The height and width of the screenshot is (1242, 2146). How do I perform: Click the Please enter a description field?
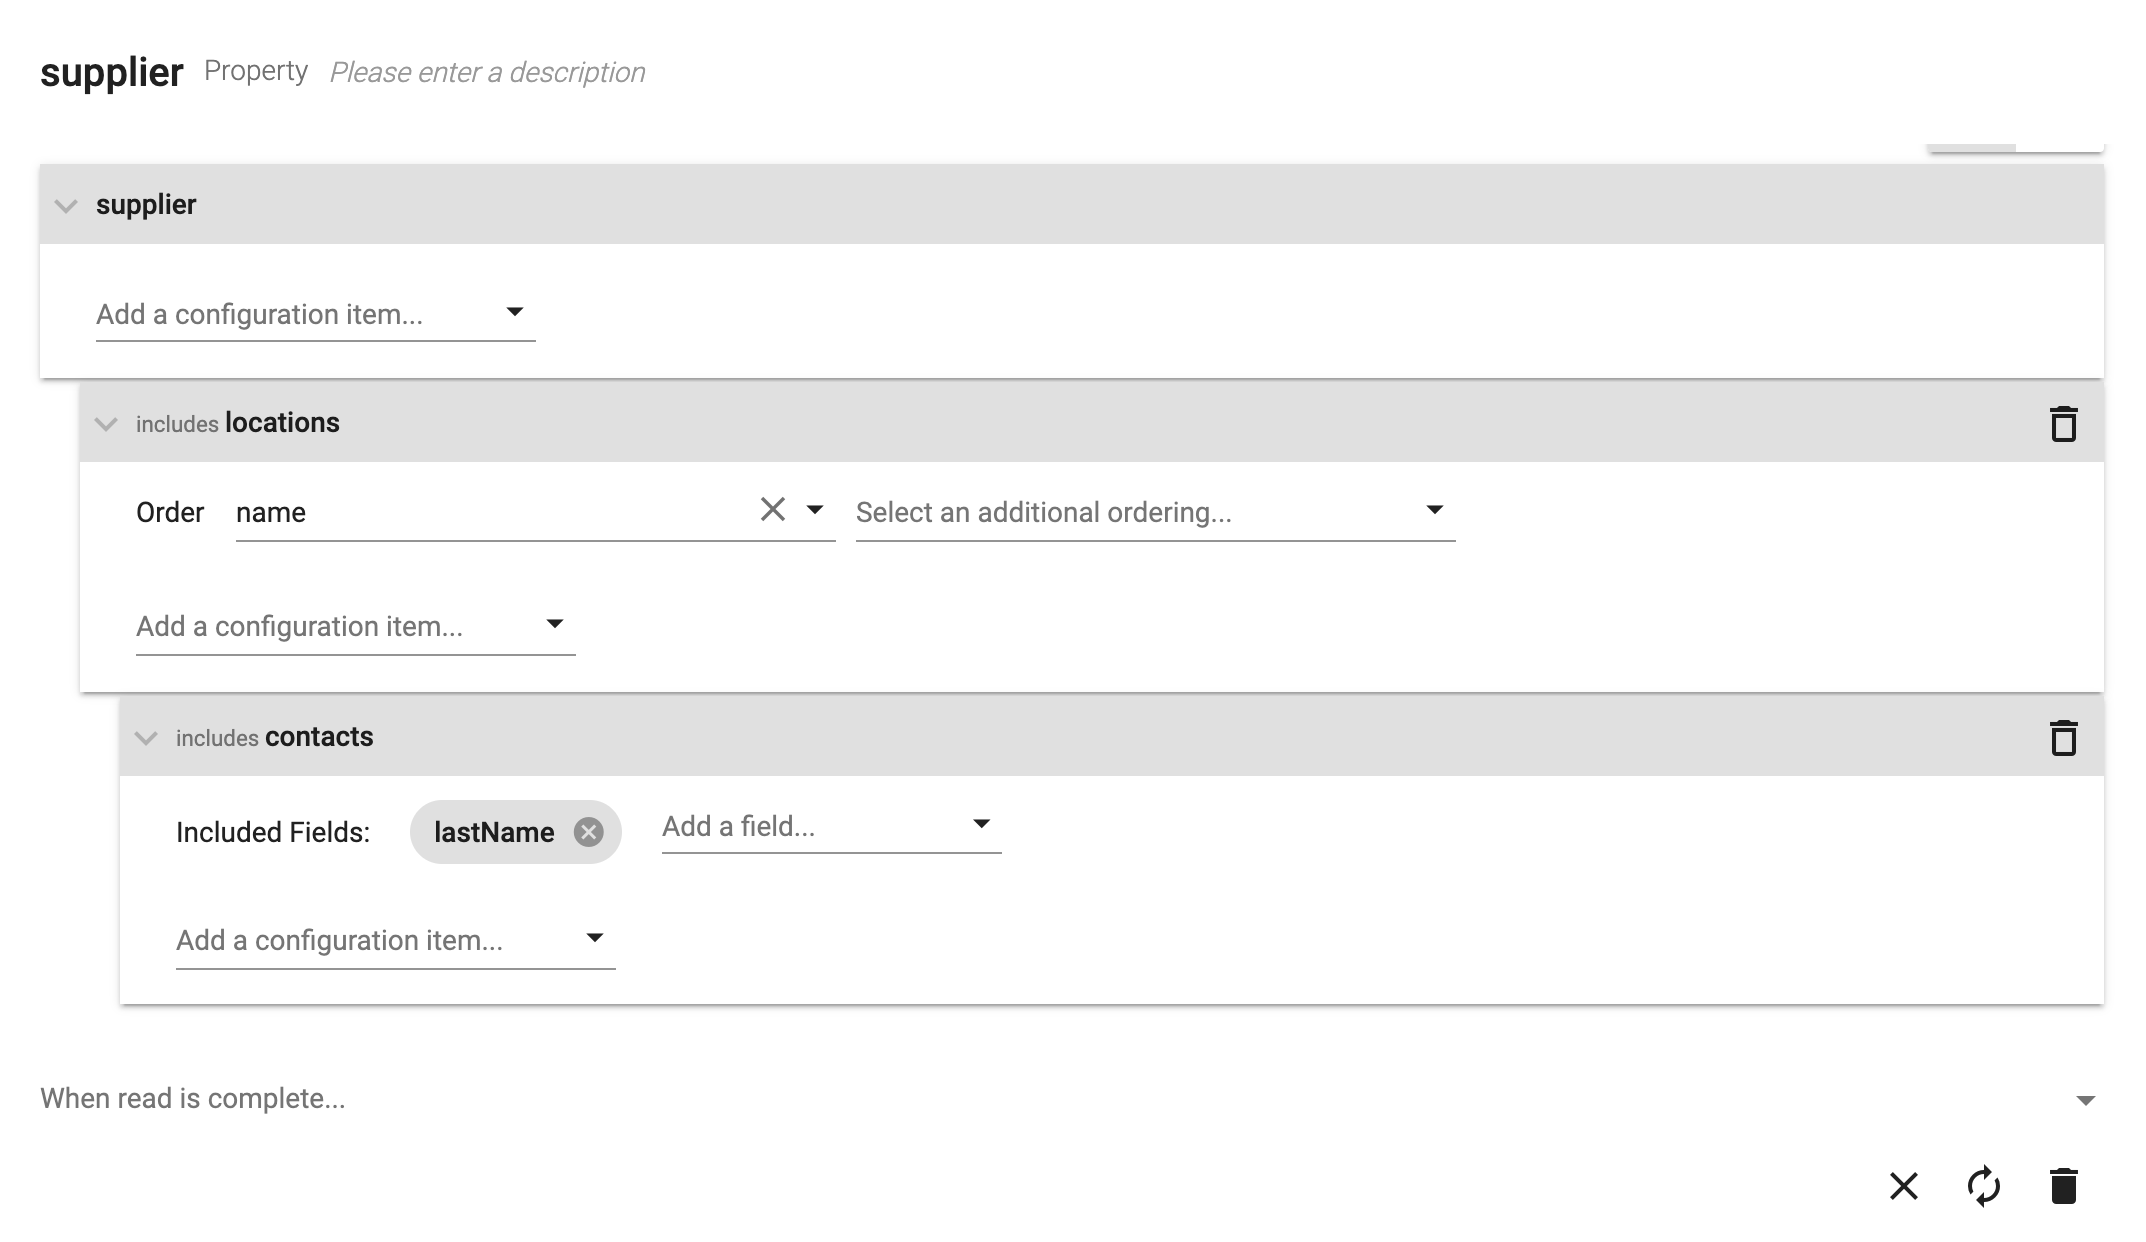coord(487,72)
